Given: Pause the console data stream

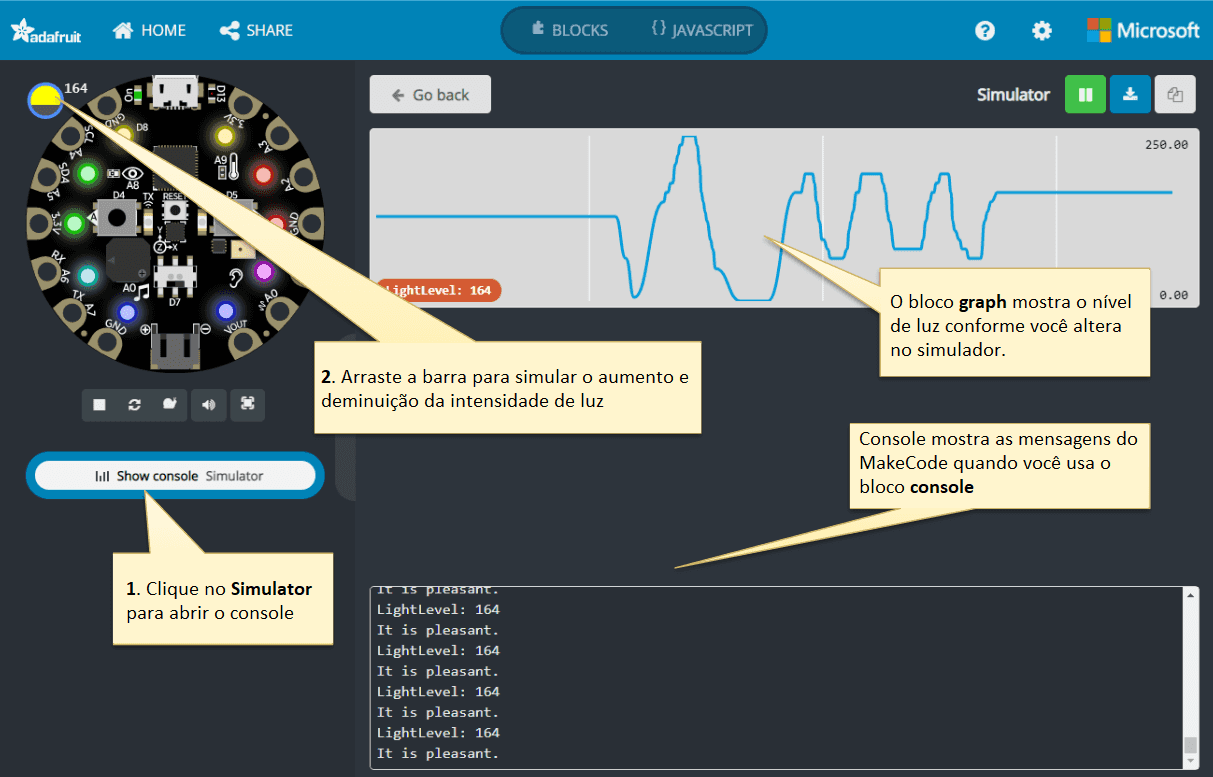Looking at the screenshot, I should coord(1085,95).
